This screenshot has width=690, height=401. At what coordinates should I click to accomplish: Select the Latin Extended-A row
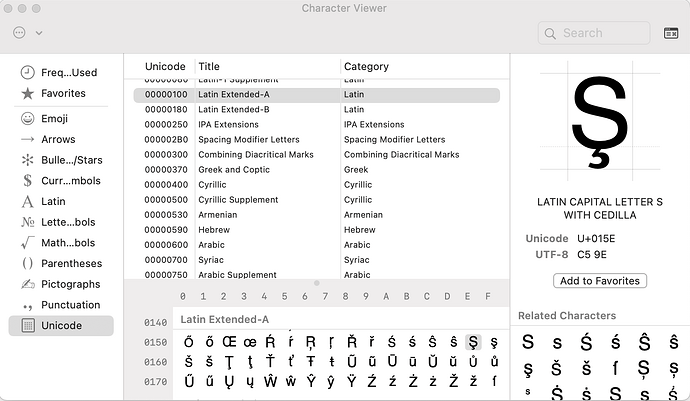(316, 95)
